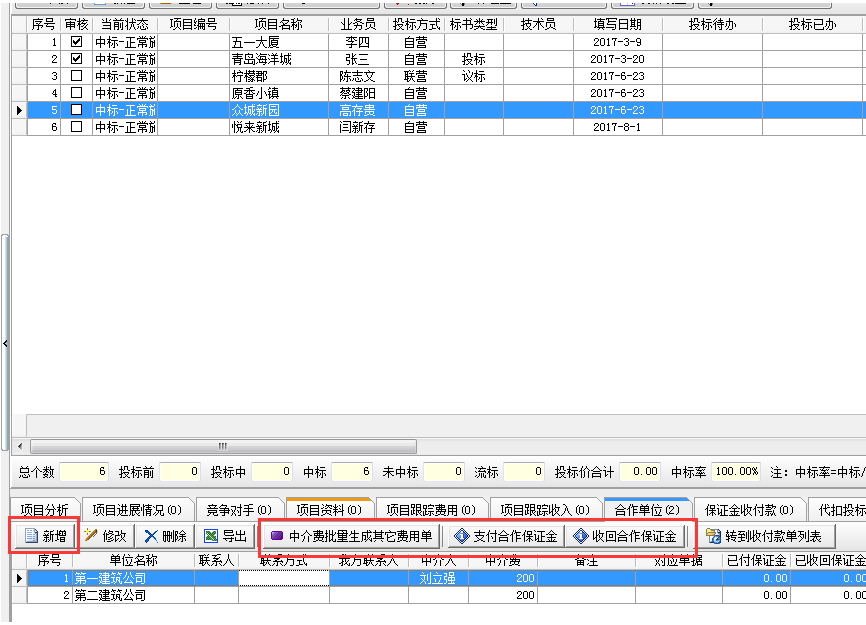This screenshot has width=866, height=625.
Task: Select the 原香小镇 project cell
Action: tap(278, 93)
